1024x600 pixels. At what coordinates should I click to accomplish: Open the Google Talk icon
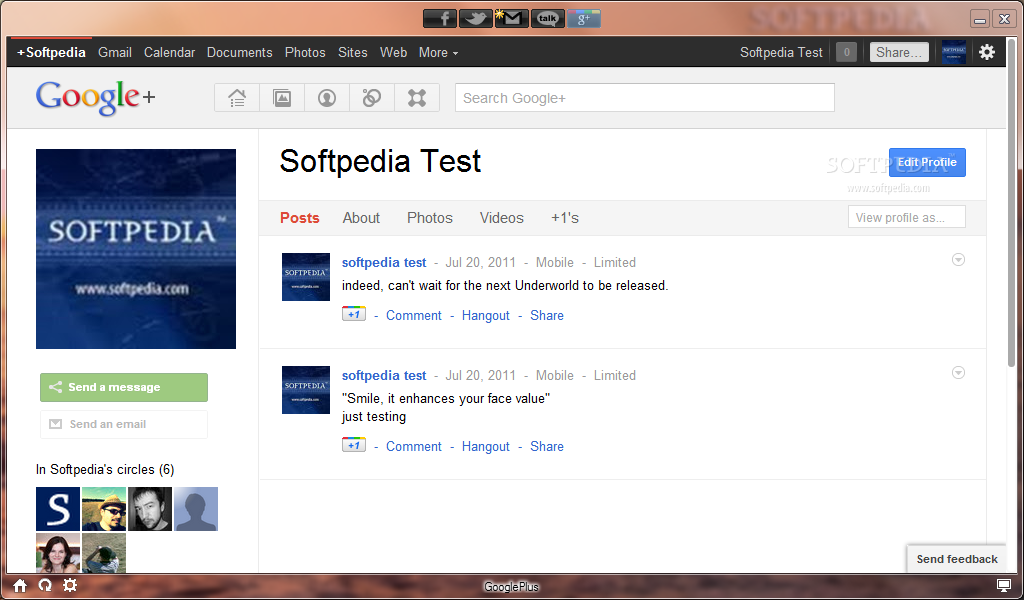pyautogui.click(x=547, y=18)
